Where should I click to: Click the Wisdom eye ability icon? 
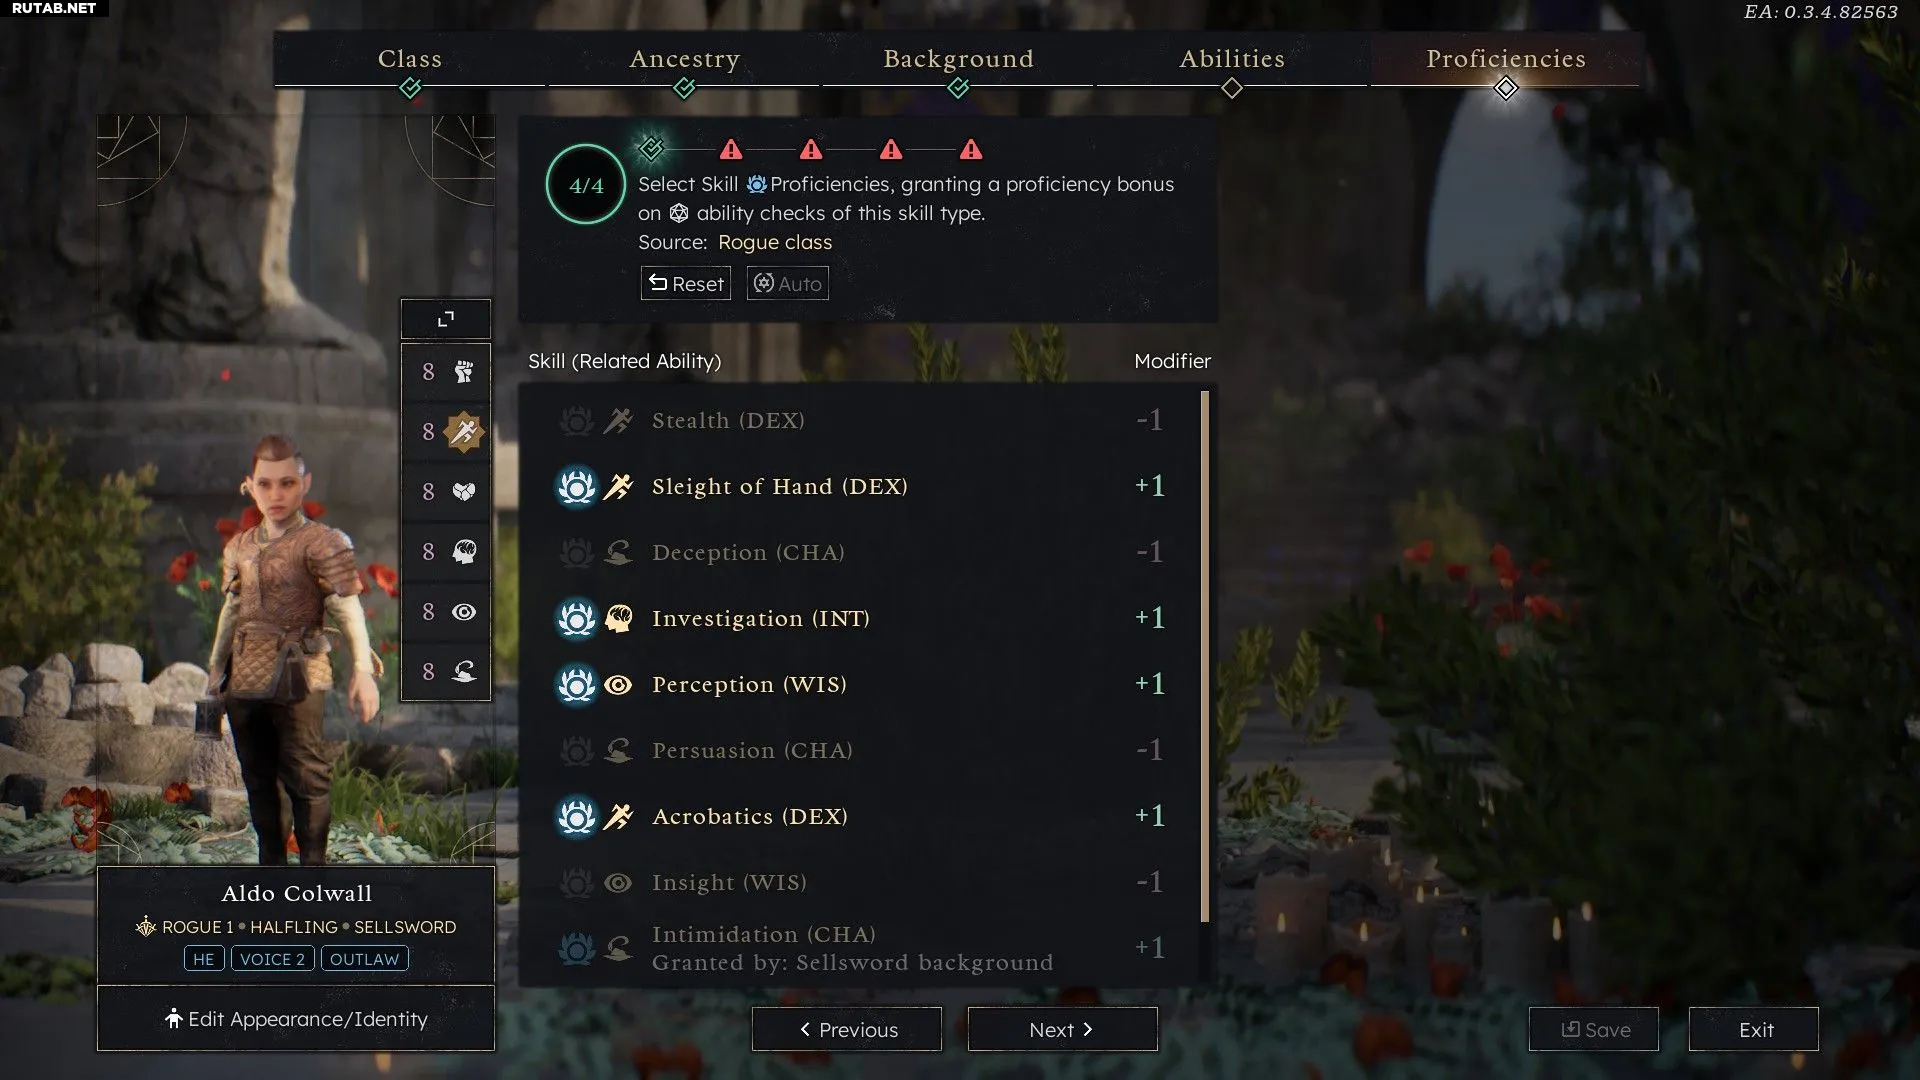463,612
